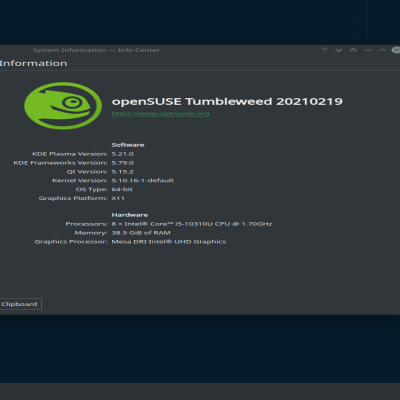Click the Processors label
This screenshot has height=400, width=400.
pyautogui.click(x=86, y=224)
